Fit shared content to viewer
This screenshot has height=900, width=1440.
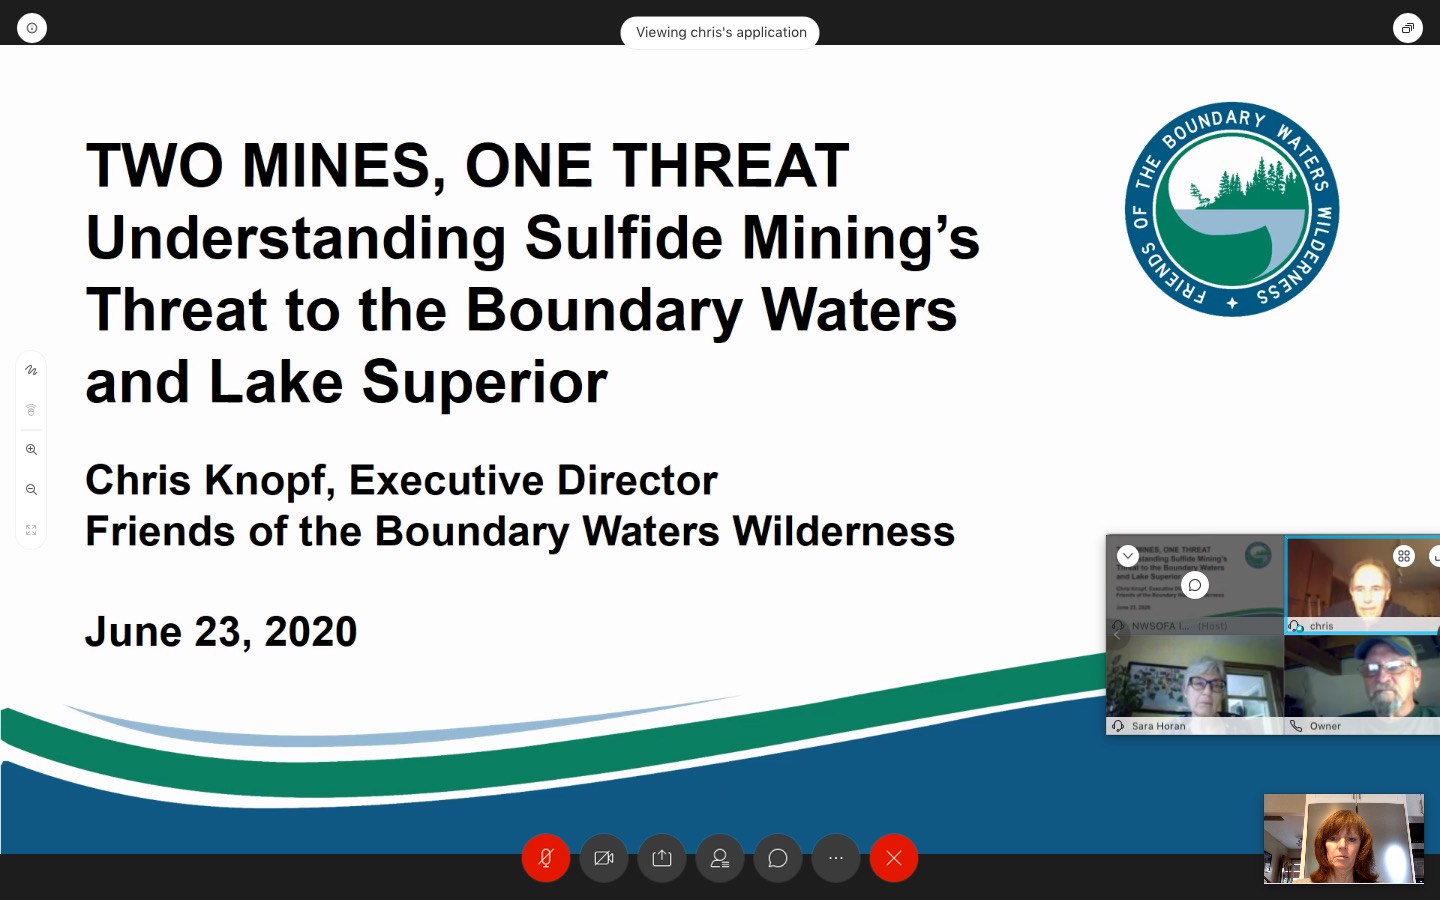[31, 530]
